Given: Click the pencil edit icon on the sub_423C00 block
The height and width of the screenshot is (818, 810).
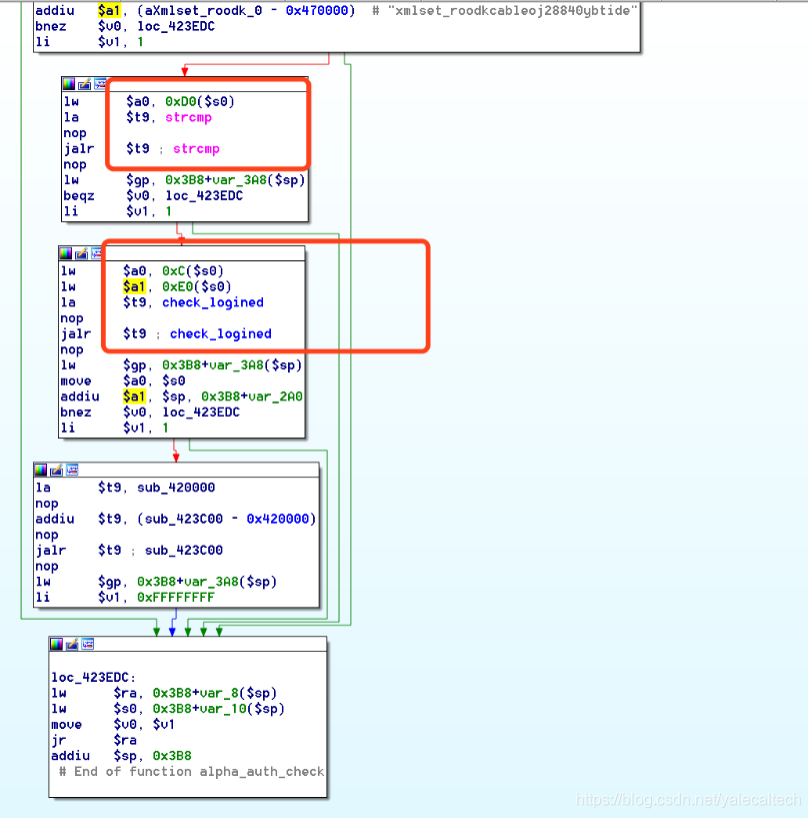Looking at the screenshot, I should [x=56, y=470].
